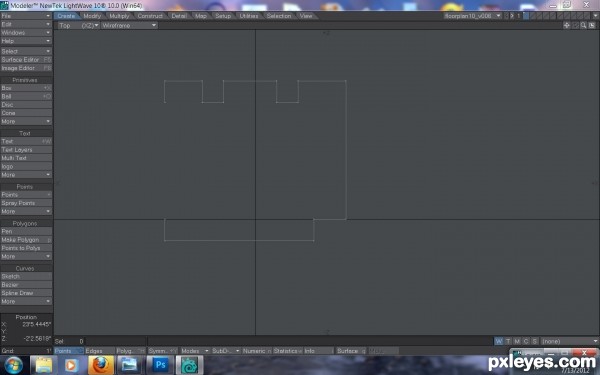Select the Ball primitive tool
The width and height of the screenshot is (600, 375).
pyautogui.click(x=26, y=96)
